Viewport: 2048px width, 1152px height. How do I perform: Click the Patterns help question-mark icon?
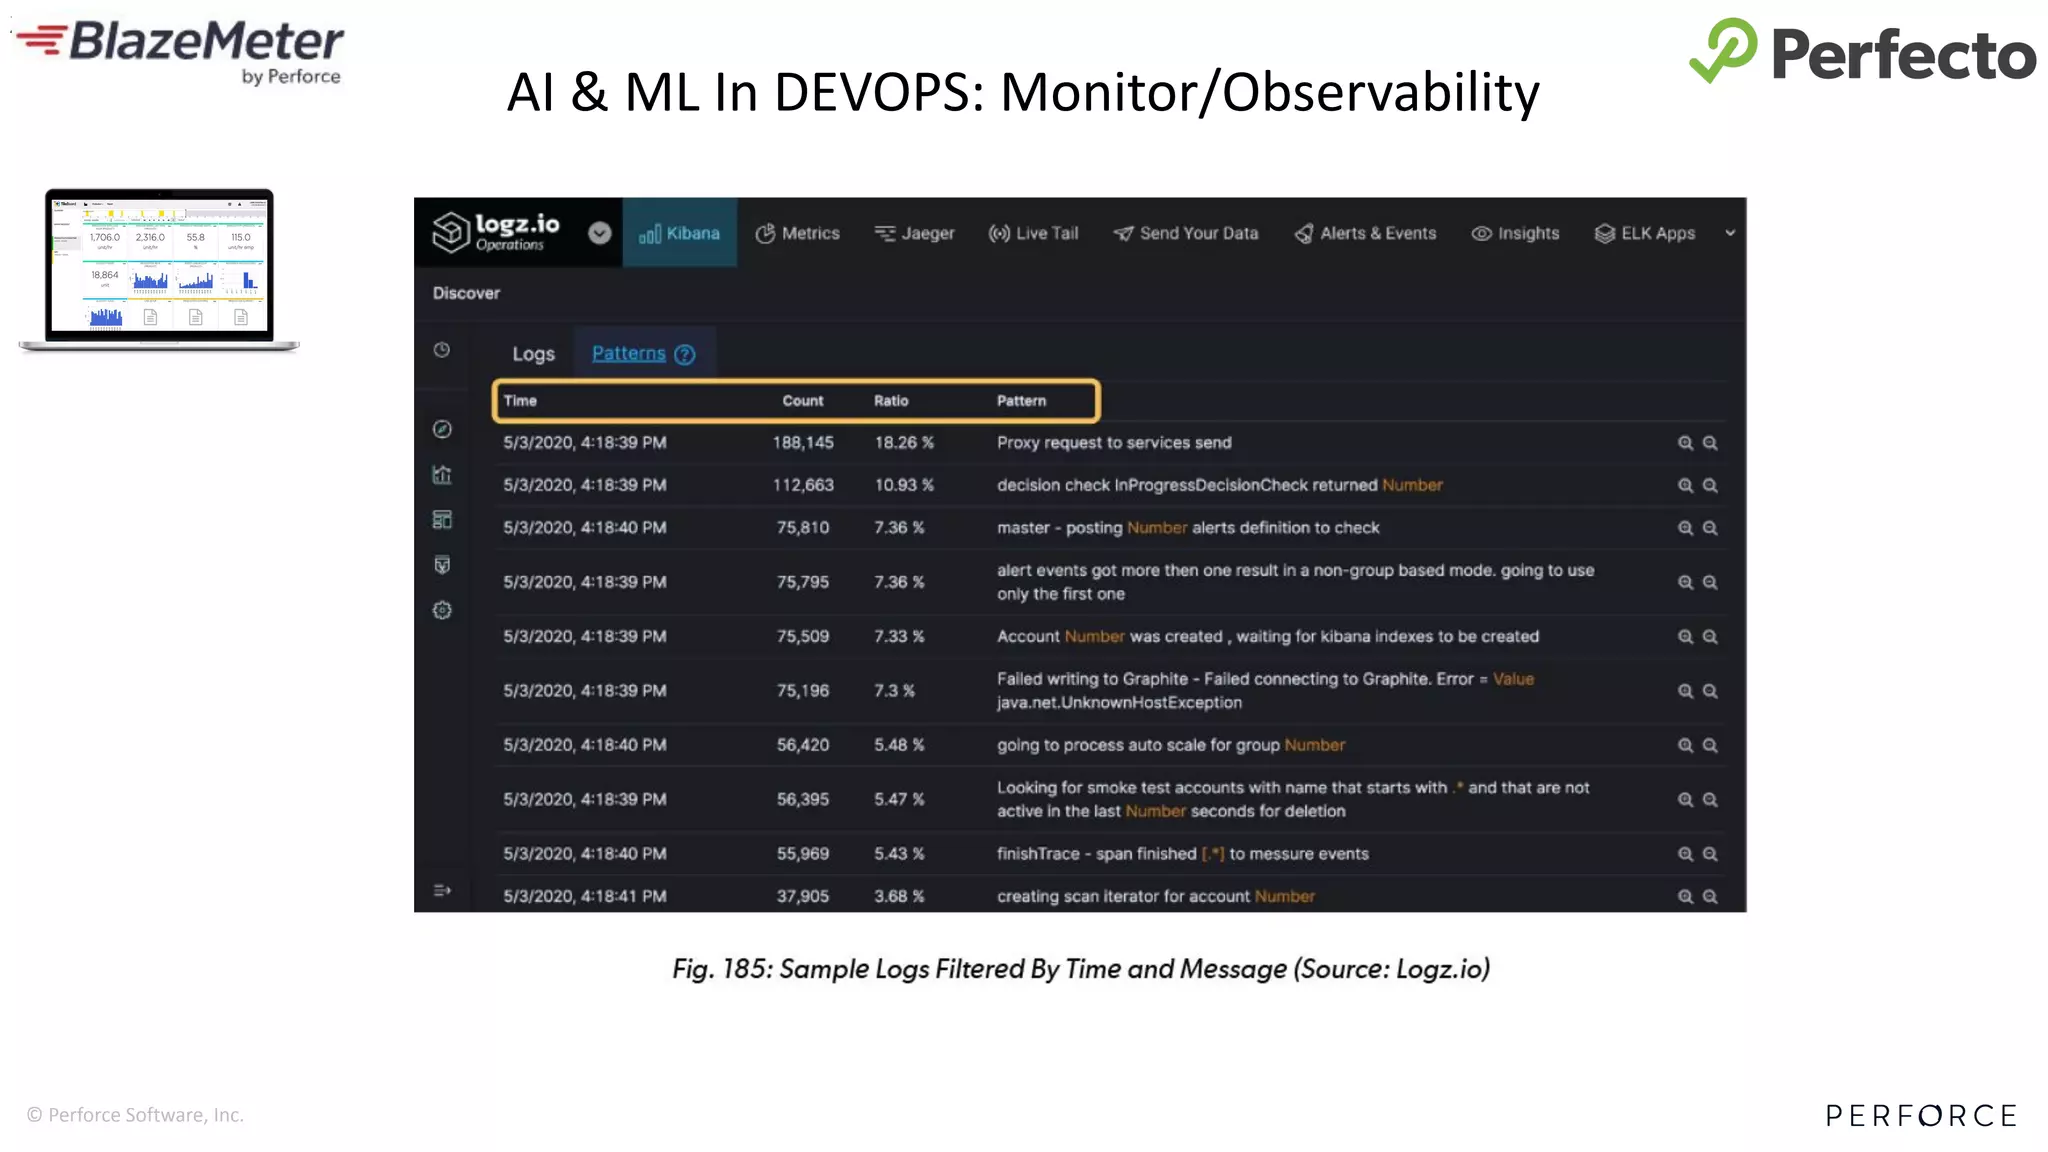[x=685, y=354]
